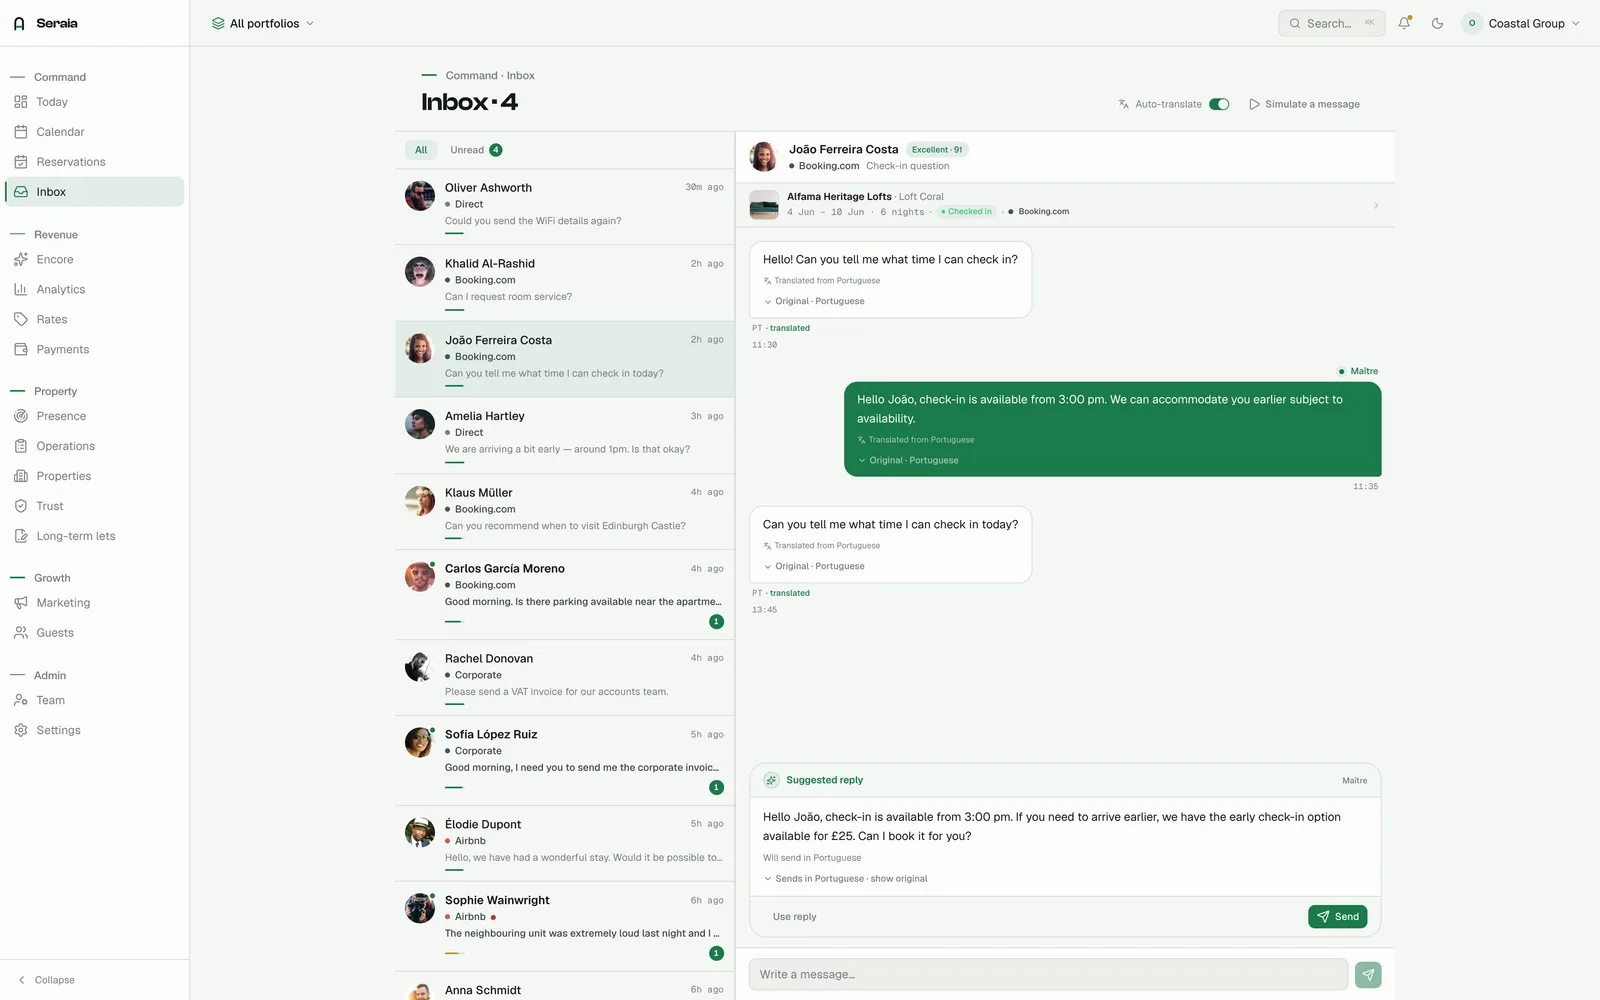This screenshot has width=1600, height=1000.
Task: Click the Simulate a message play icon
Action: (1254, 104)
